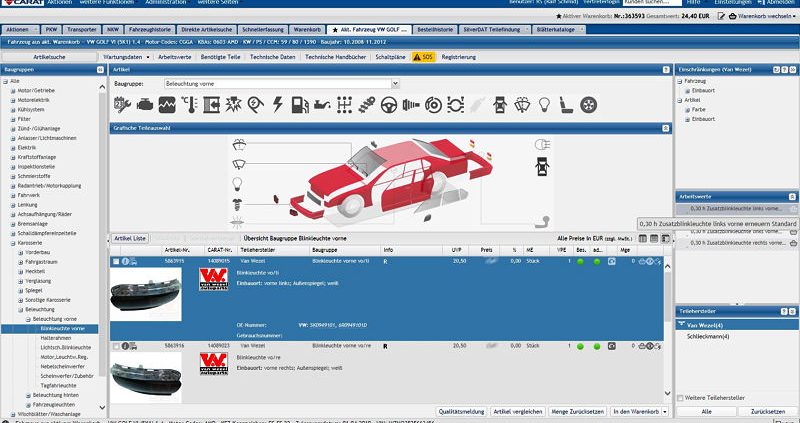Select the electrics lightning bolt icon
800x423 pixels.
278,105
